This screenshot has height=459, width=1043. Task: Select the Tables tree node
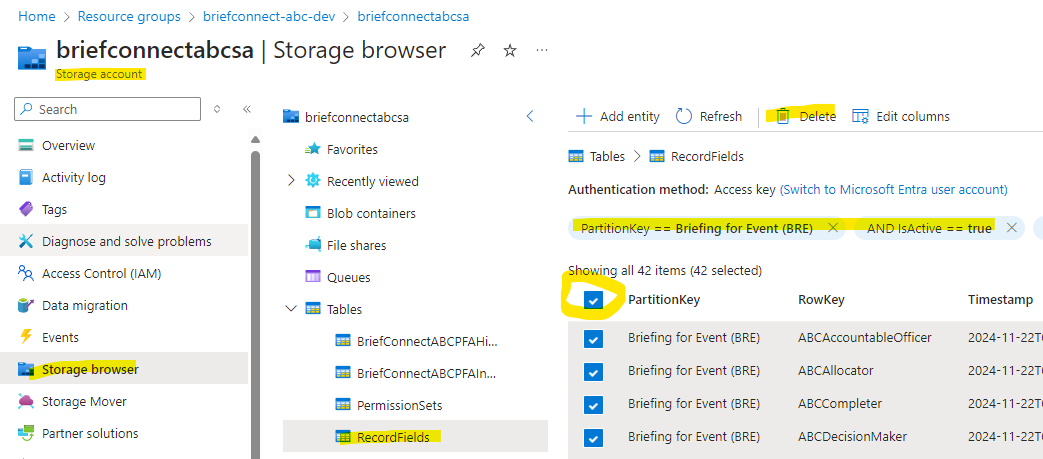coord(344,309)
